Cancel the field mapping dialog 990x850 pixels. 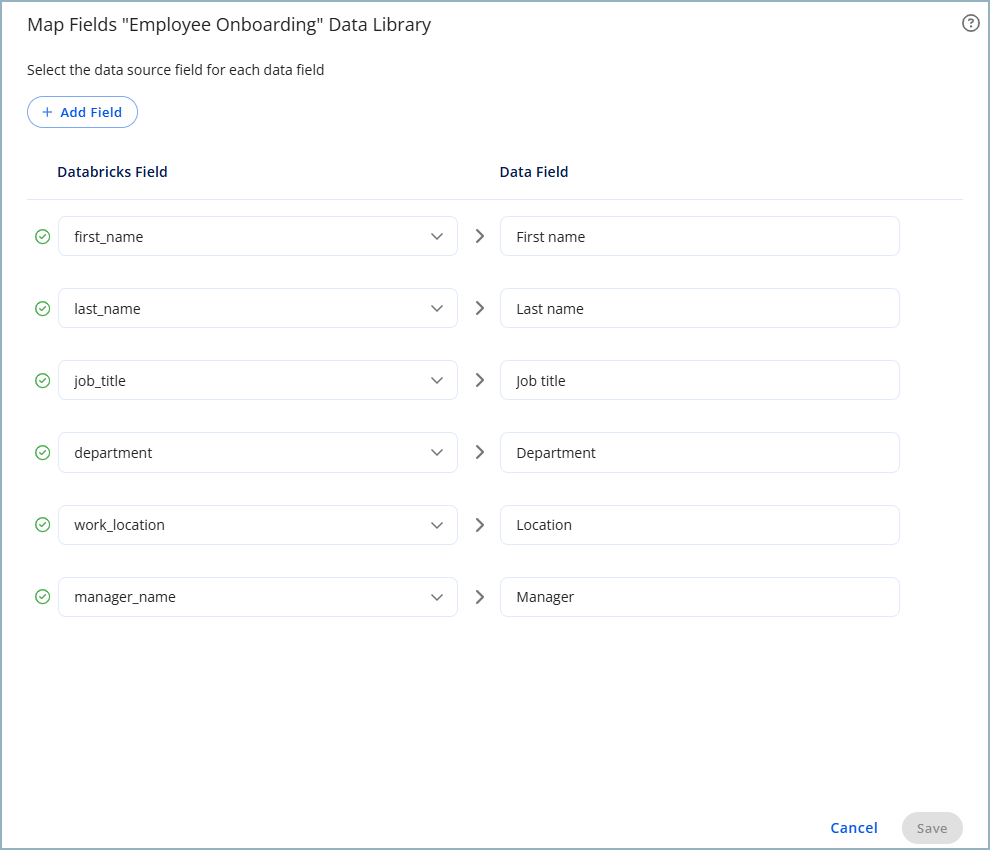point(853,828)
